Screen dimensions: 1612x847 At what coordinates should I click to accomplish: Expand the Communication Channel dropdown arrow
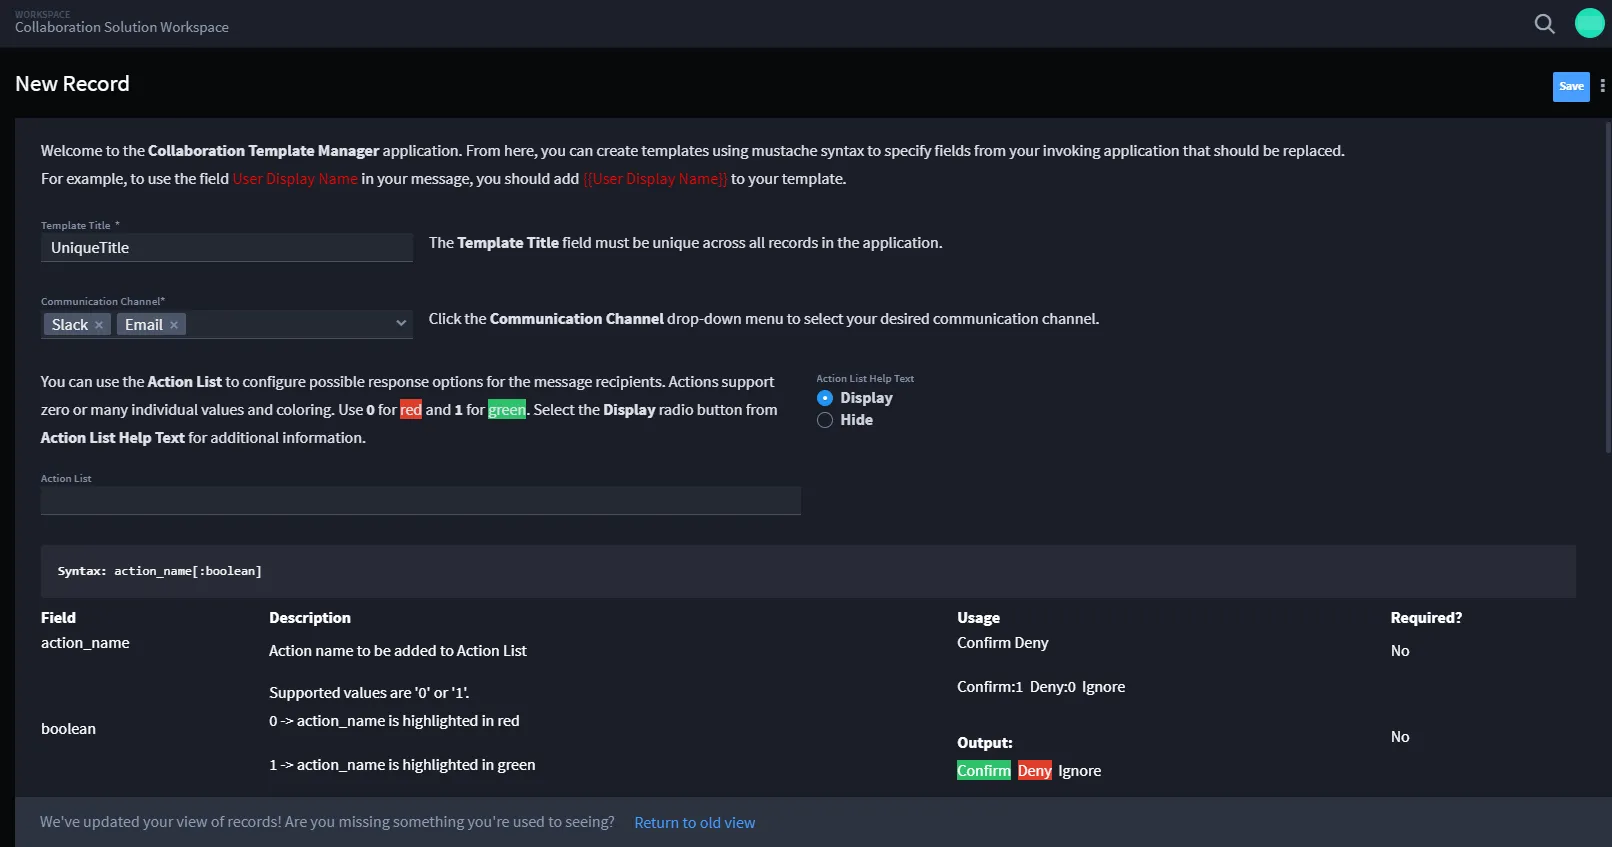401,323
